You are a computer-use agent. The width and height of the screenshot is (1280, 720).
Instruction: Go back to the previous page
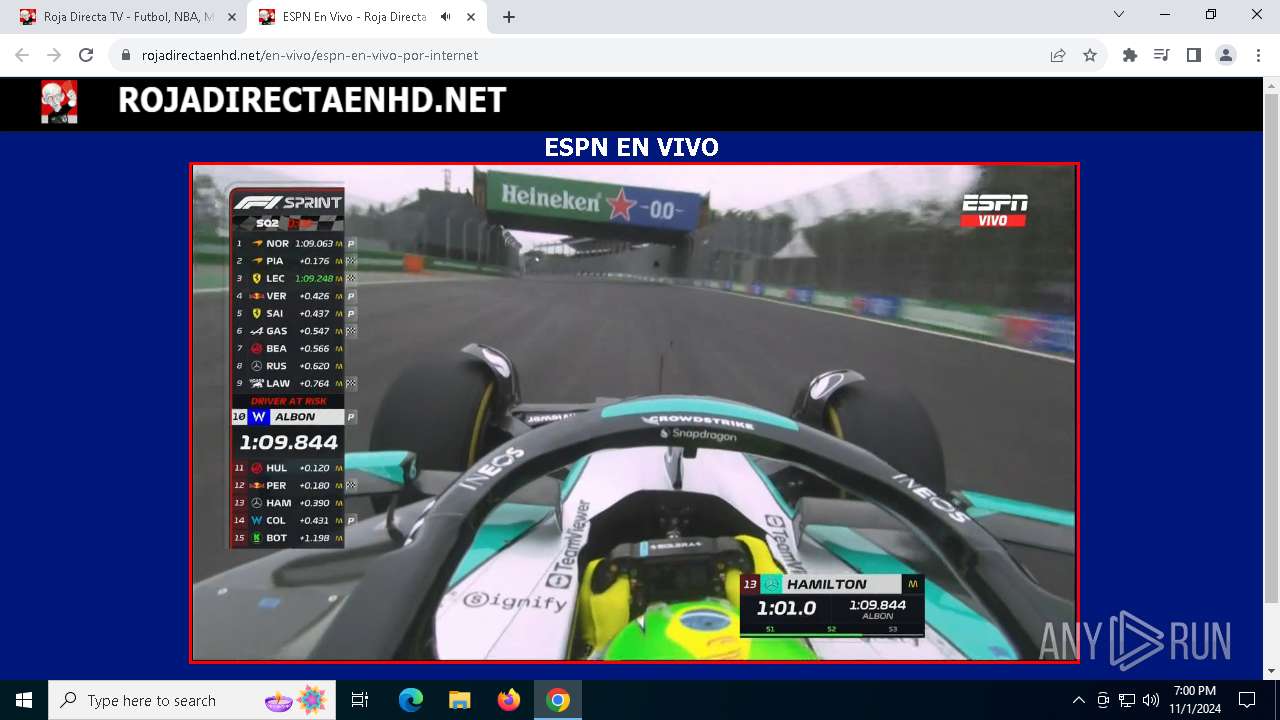(x=22, y=55)
